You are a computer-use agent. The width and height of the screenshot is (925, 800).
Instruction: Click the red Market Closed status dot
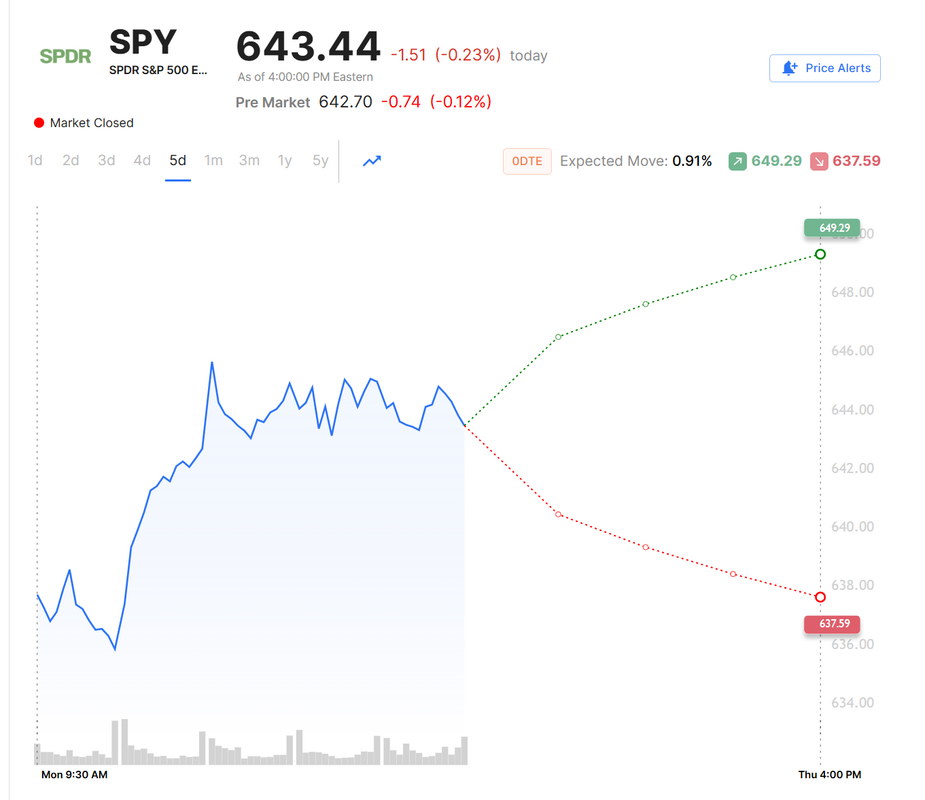tap(39, 123)
